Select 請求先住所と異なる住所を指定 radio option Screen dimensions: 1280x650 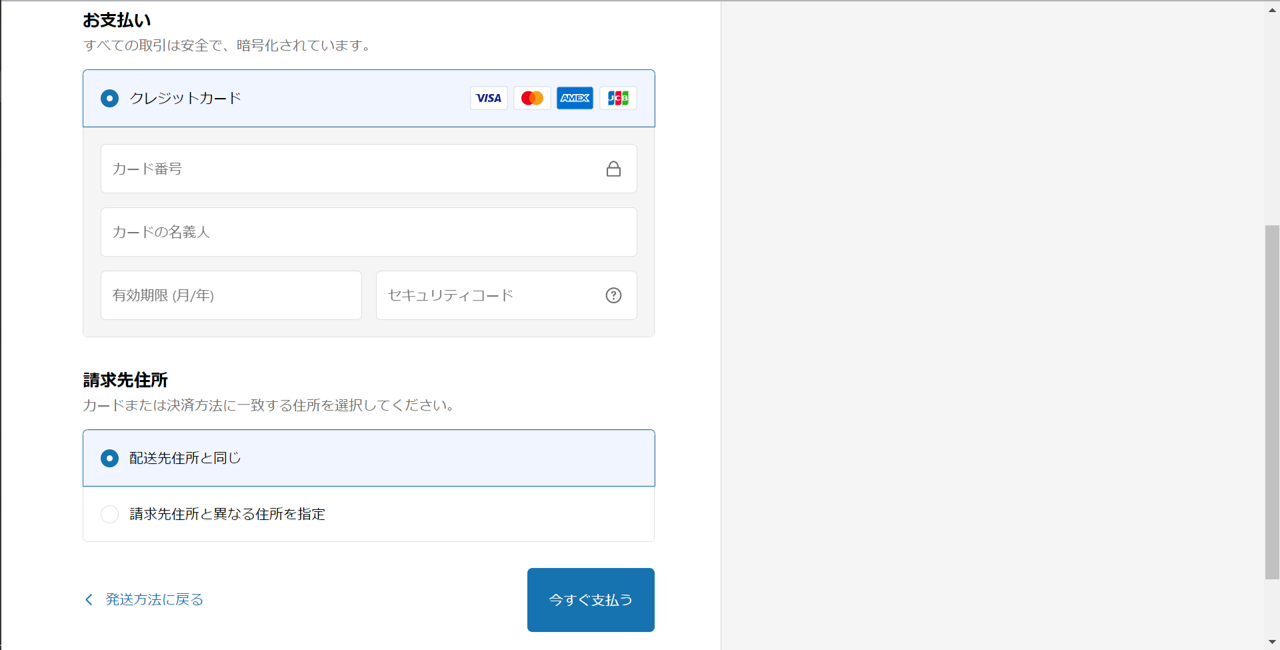coord(110,514)
